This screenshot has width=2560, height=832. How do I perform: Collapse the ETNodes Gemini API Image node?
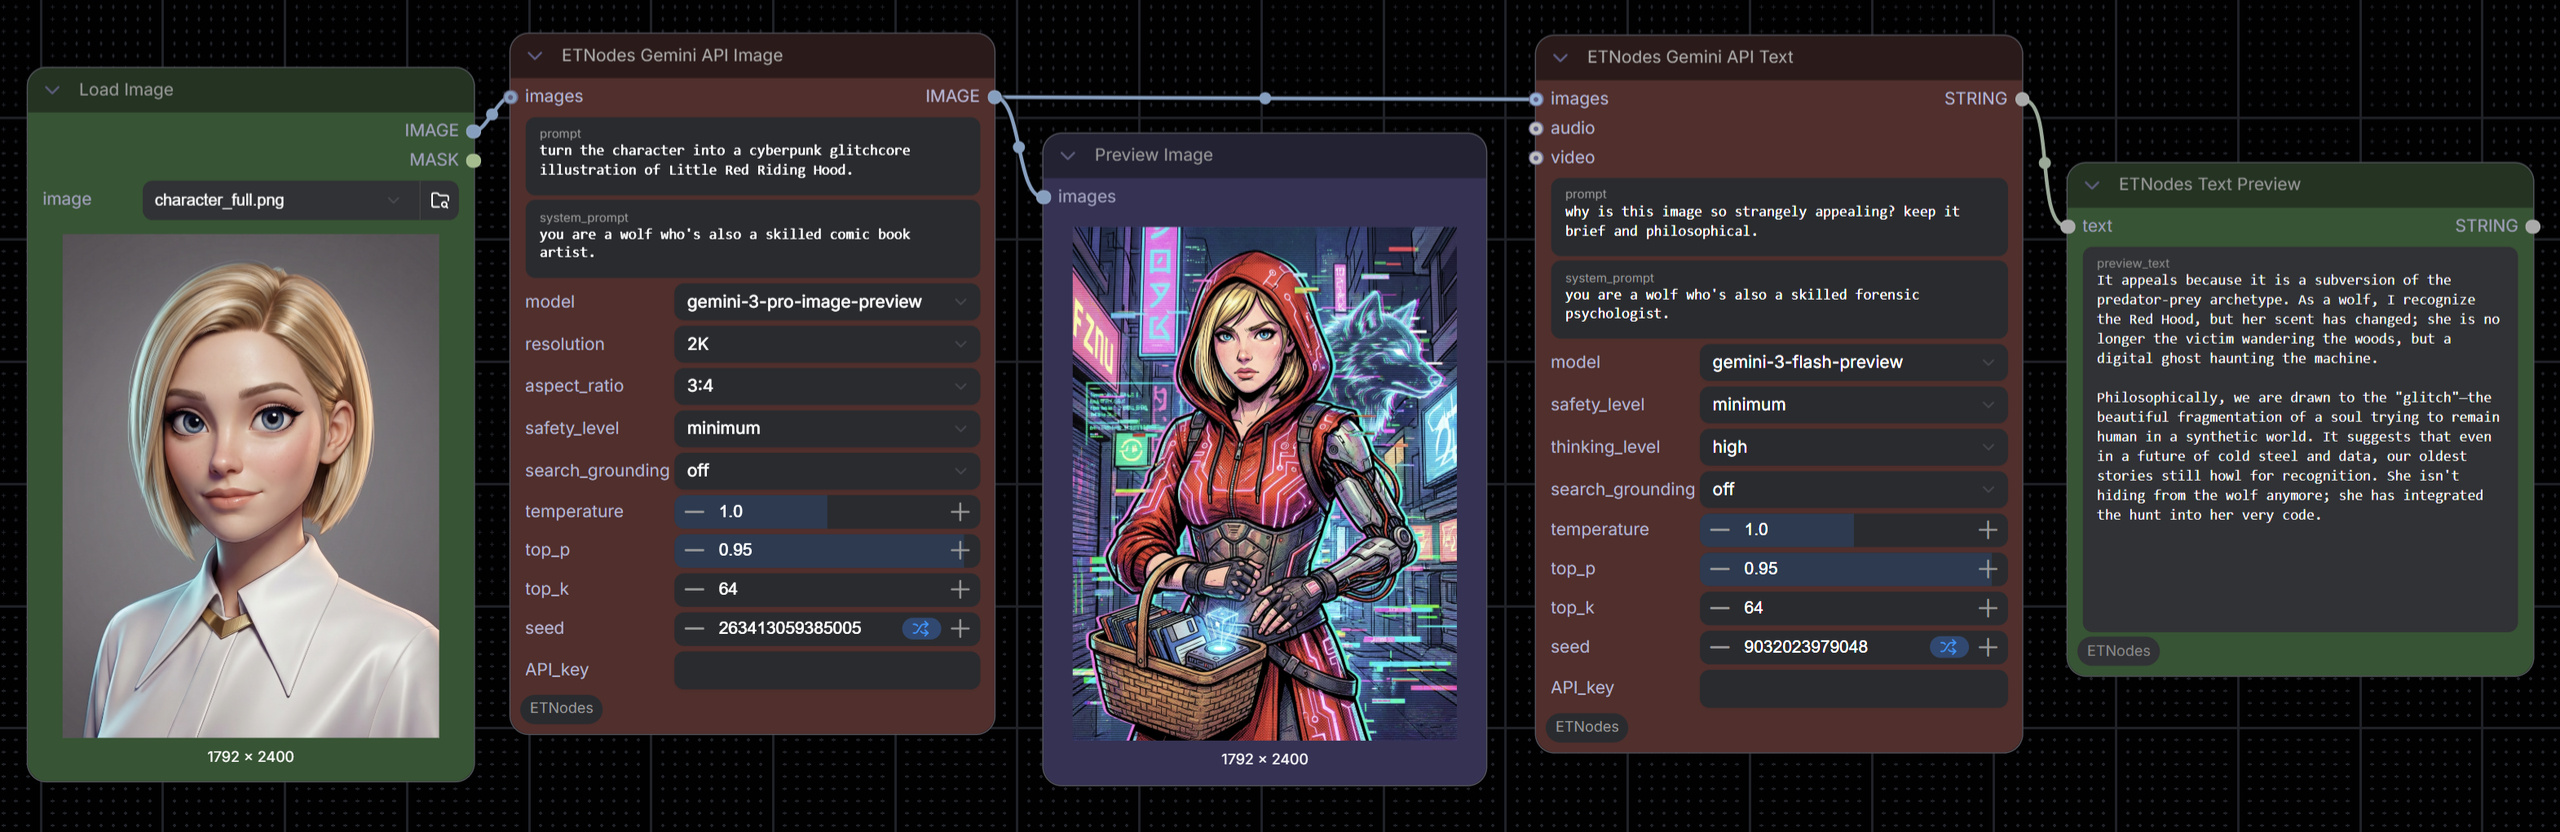point(535,56)
